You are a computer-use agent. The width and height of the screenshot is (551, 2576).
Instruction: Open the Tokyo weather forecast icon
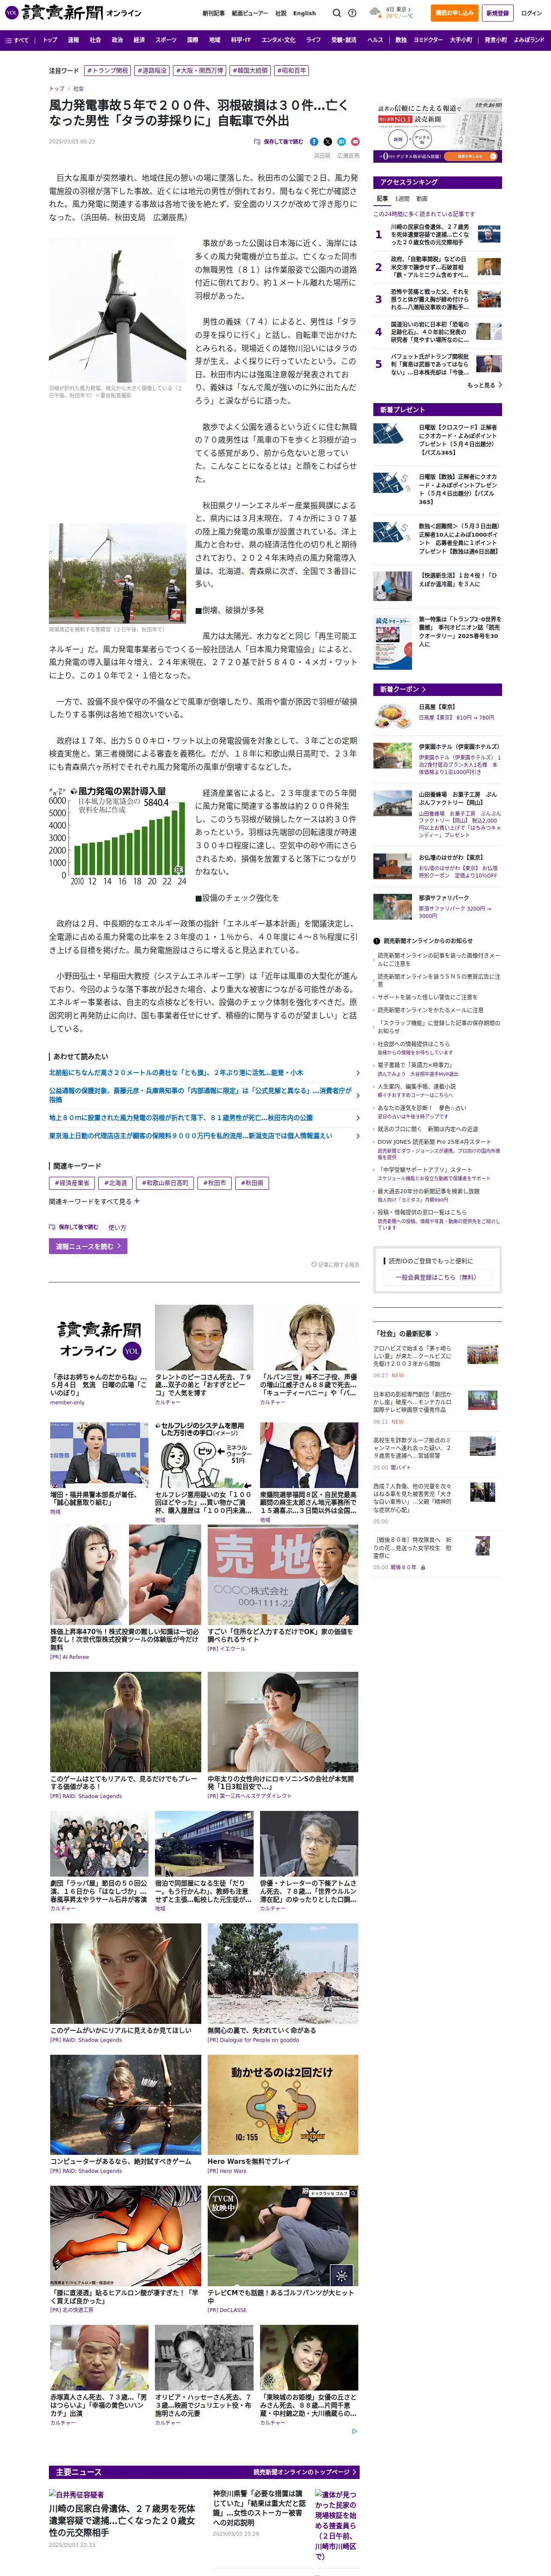pyautogui.click(x=376, y=13)
